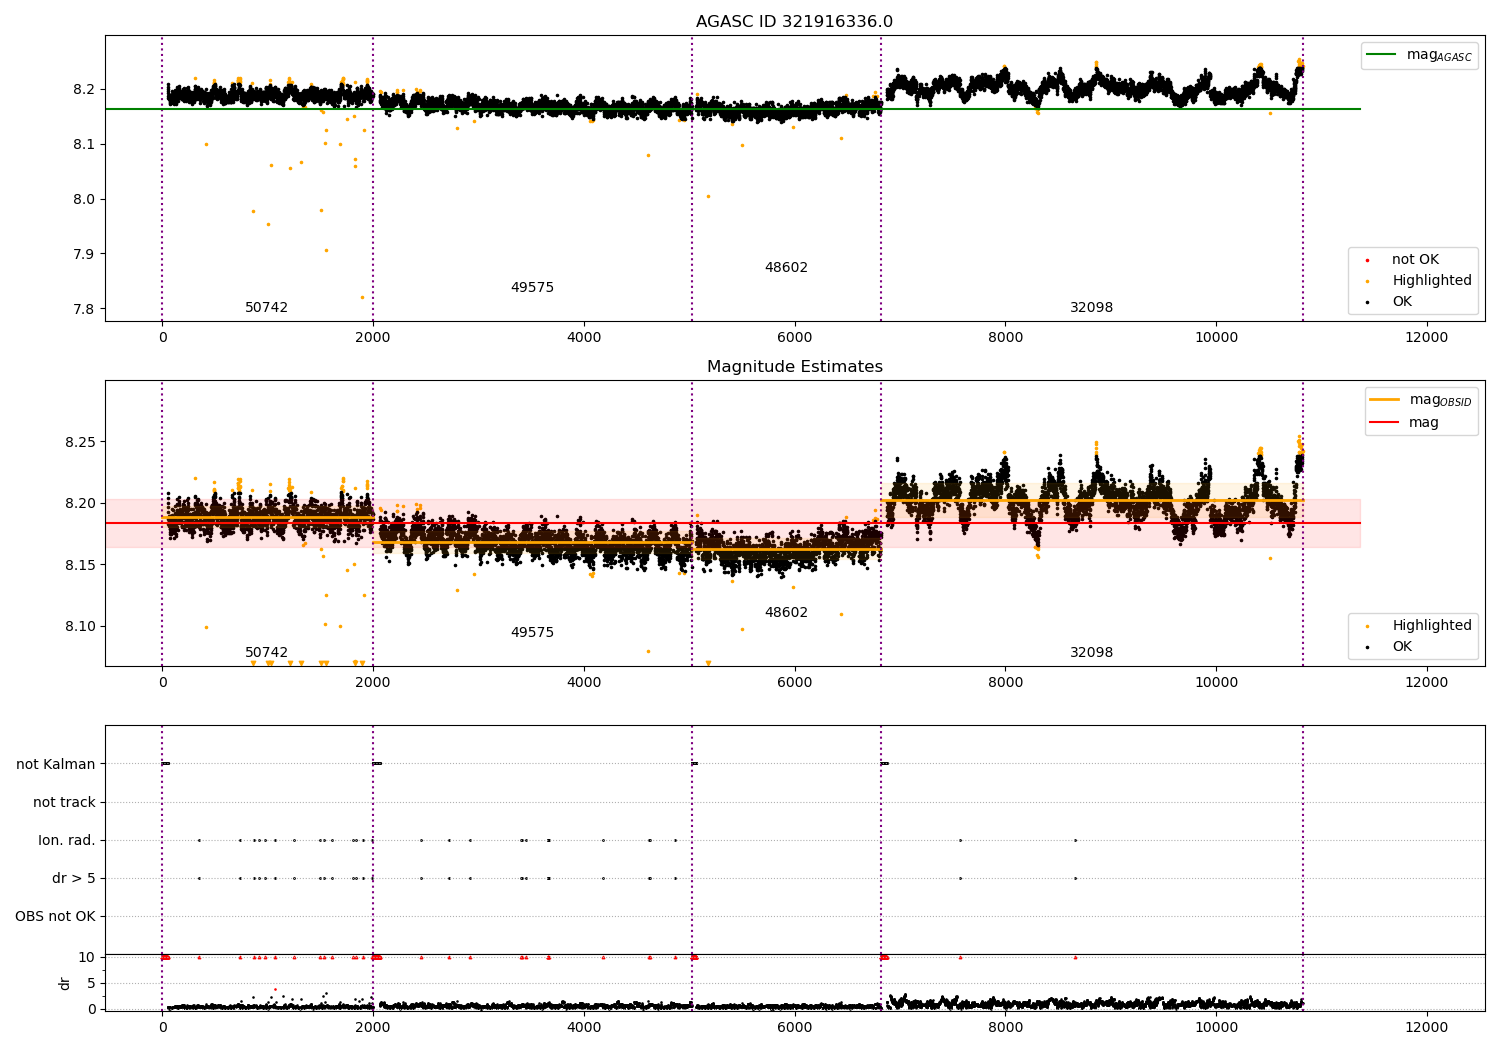
Task: Click dr axis tick 10 in bottom plot
Action: 87,958
